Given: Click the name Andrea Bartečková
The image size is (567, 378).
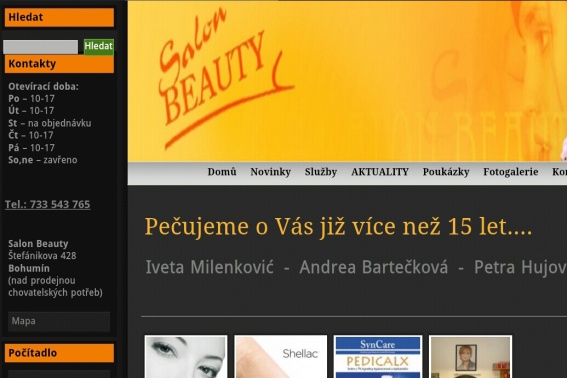Looking at the screenshot, I should click(374, 267).
